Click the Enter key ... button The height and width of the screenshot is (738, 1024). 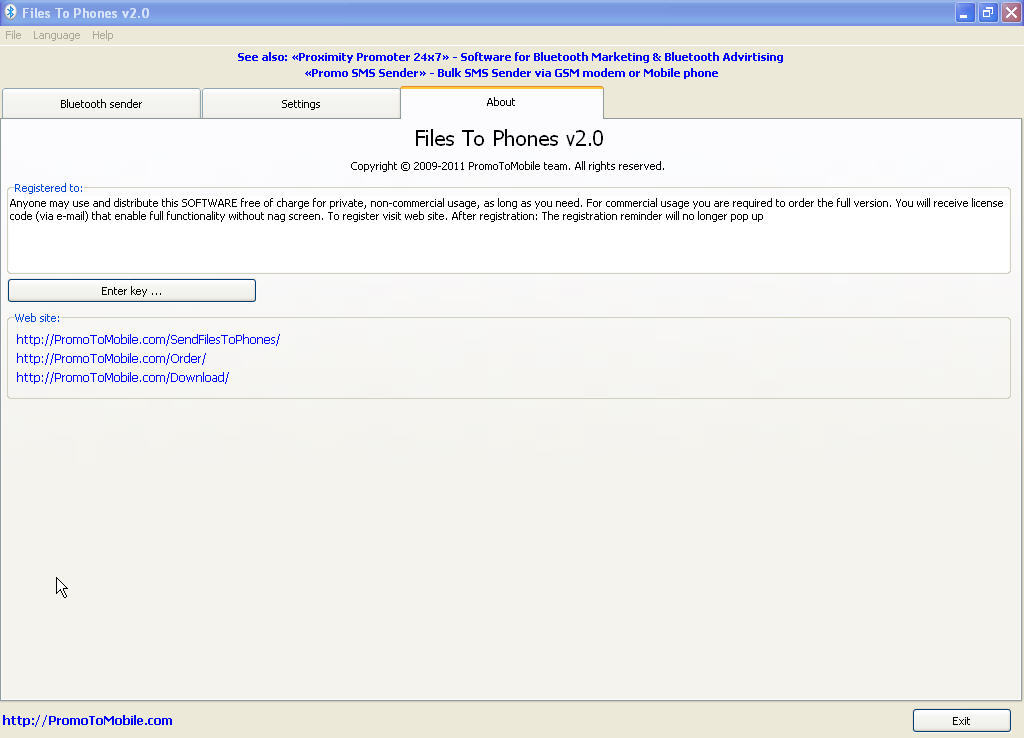[x=132, y=291]
